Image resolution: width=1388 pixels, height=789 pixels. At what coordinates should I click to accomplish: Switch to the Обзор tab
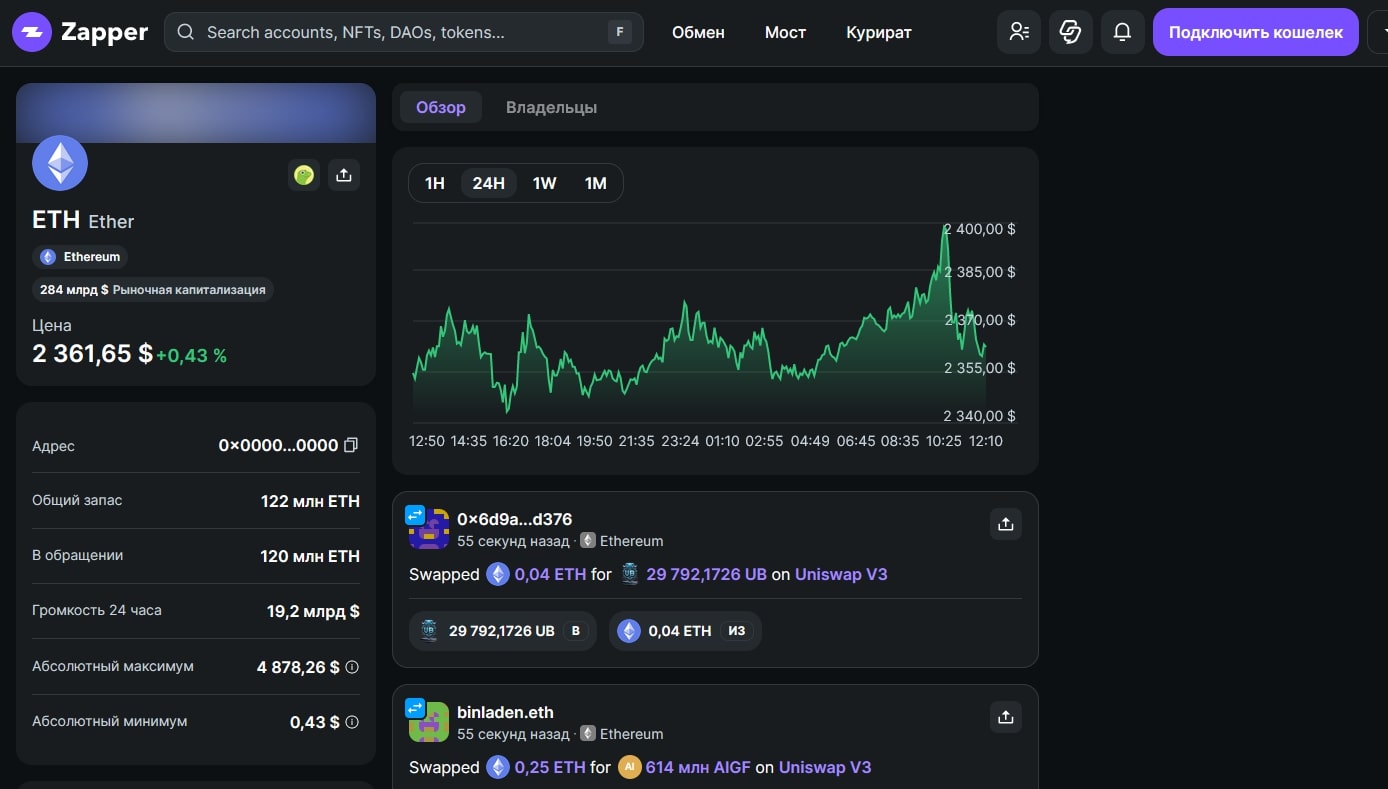[441, 107]
